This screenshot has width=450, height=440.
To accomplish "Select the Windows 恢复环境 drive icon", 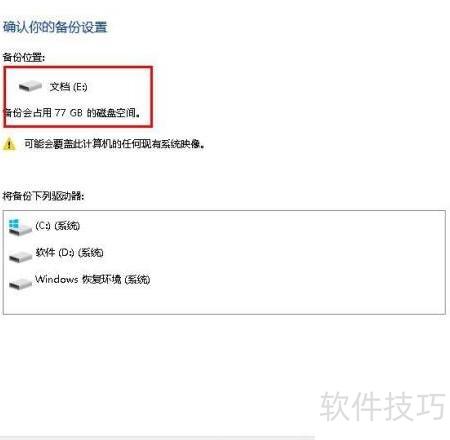I will click(x=20, y=284).
